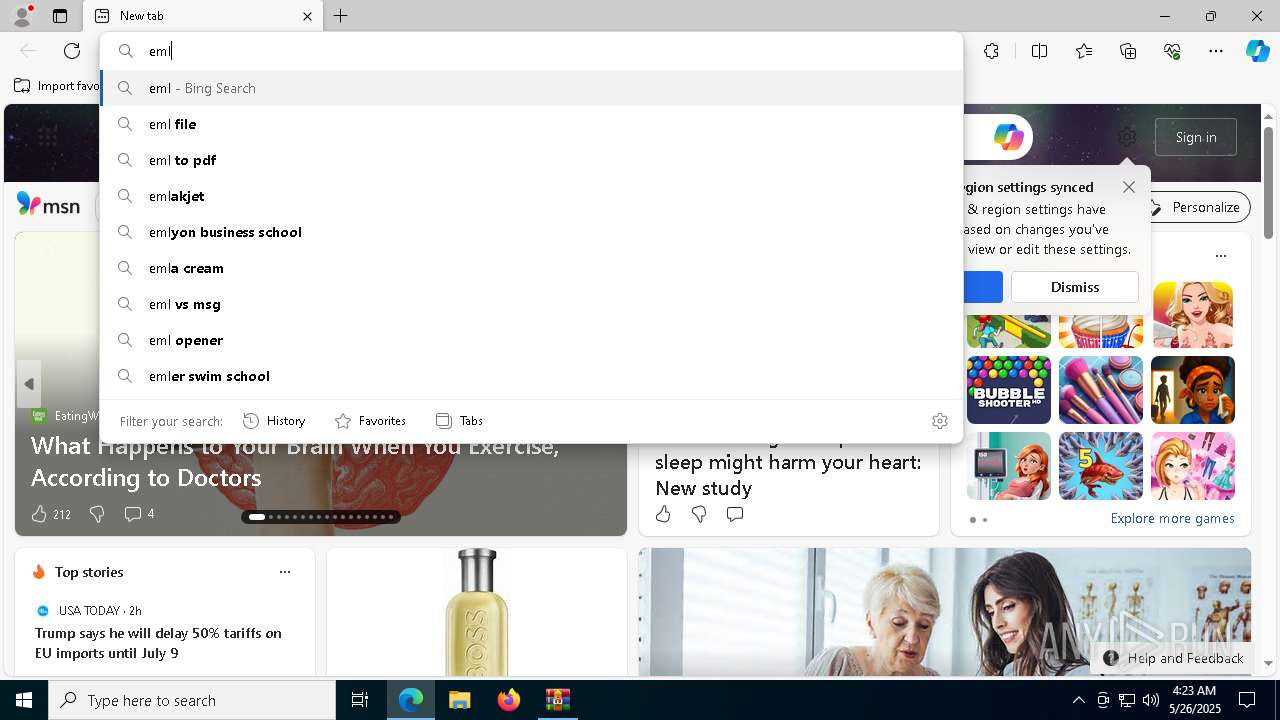Viewport: 1280px width, 720px height.
Task: Dismiss the region settings notice
Action: [x=1075, y=287]
